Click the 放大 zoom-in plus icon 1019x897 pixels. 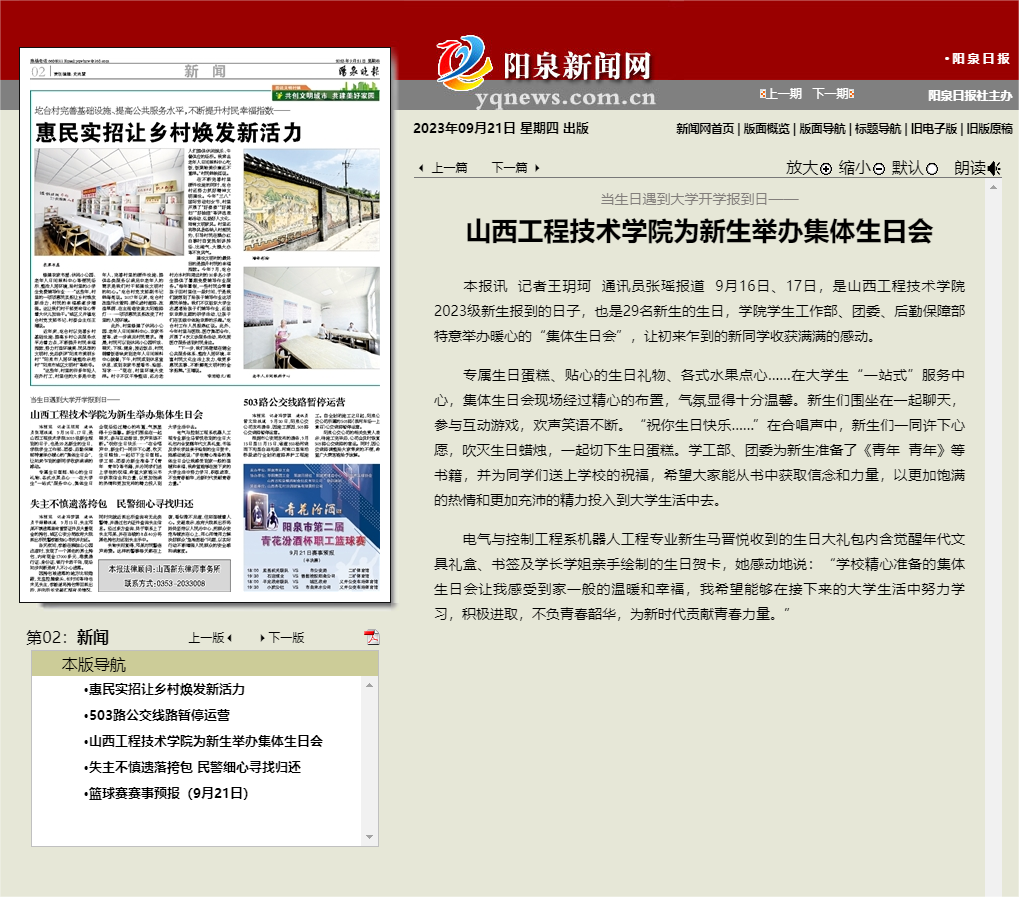[826, 169]
